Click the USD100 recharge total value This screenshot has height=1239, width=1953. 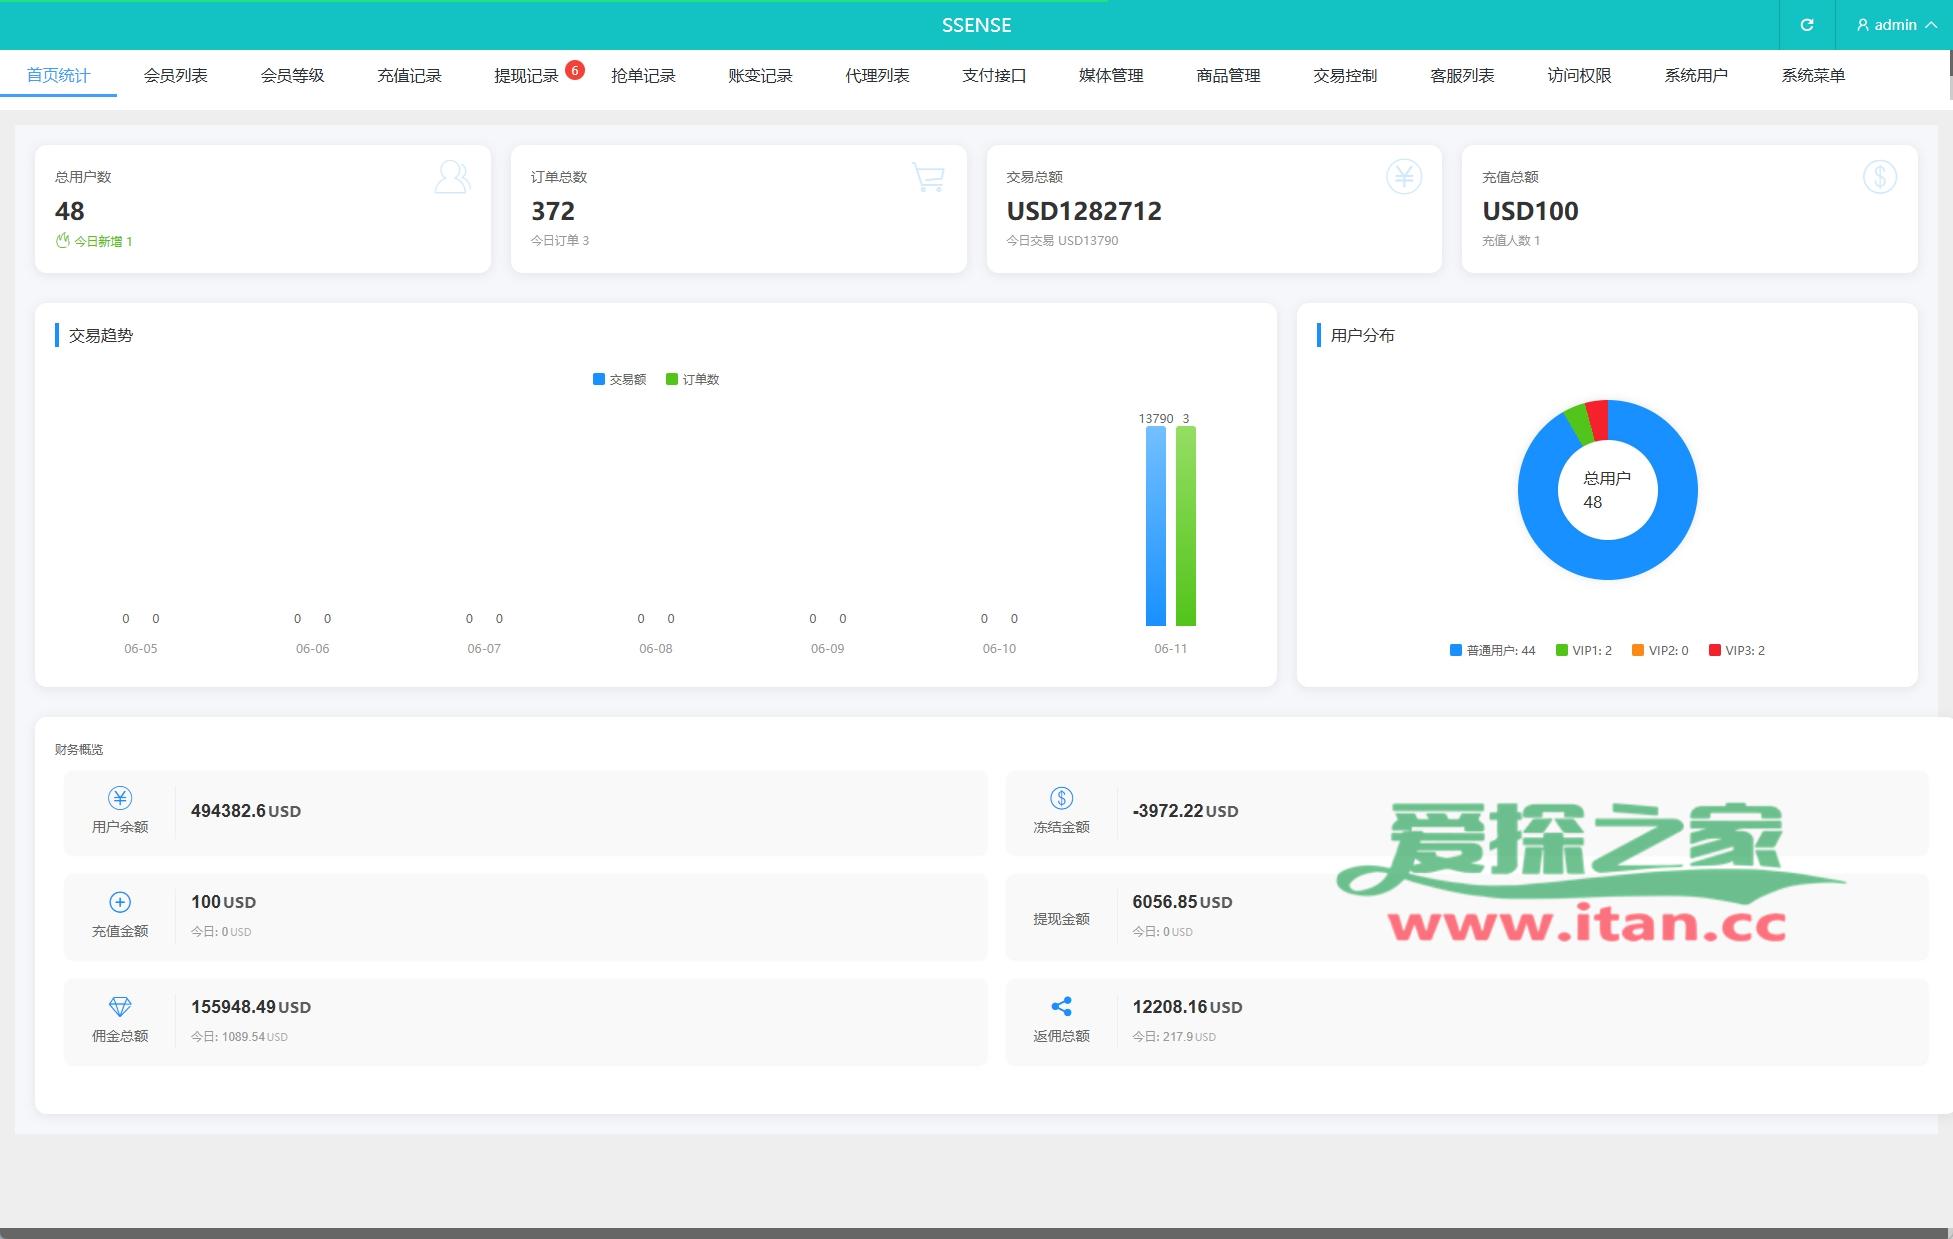[x=1530, y=211]
